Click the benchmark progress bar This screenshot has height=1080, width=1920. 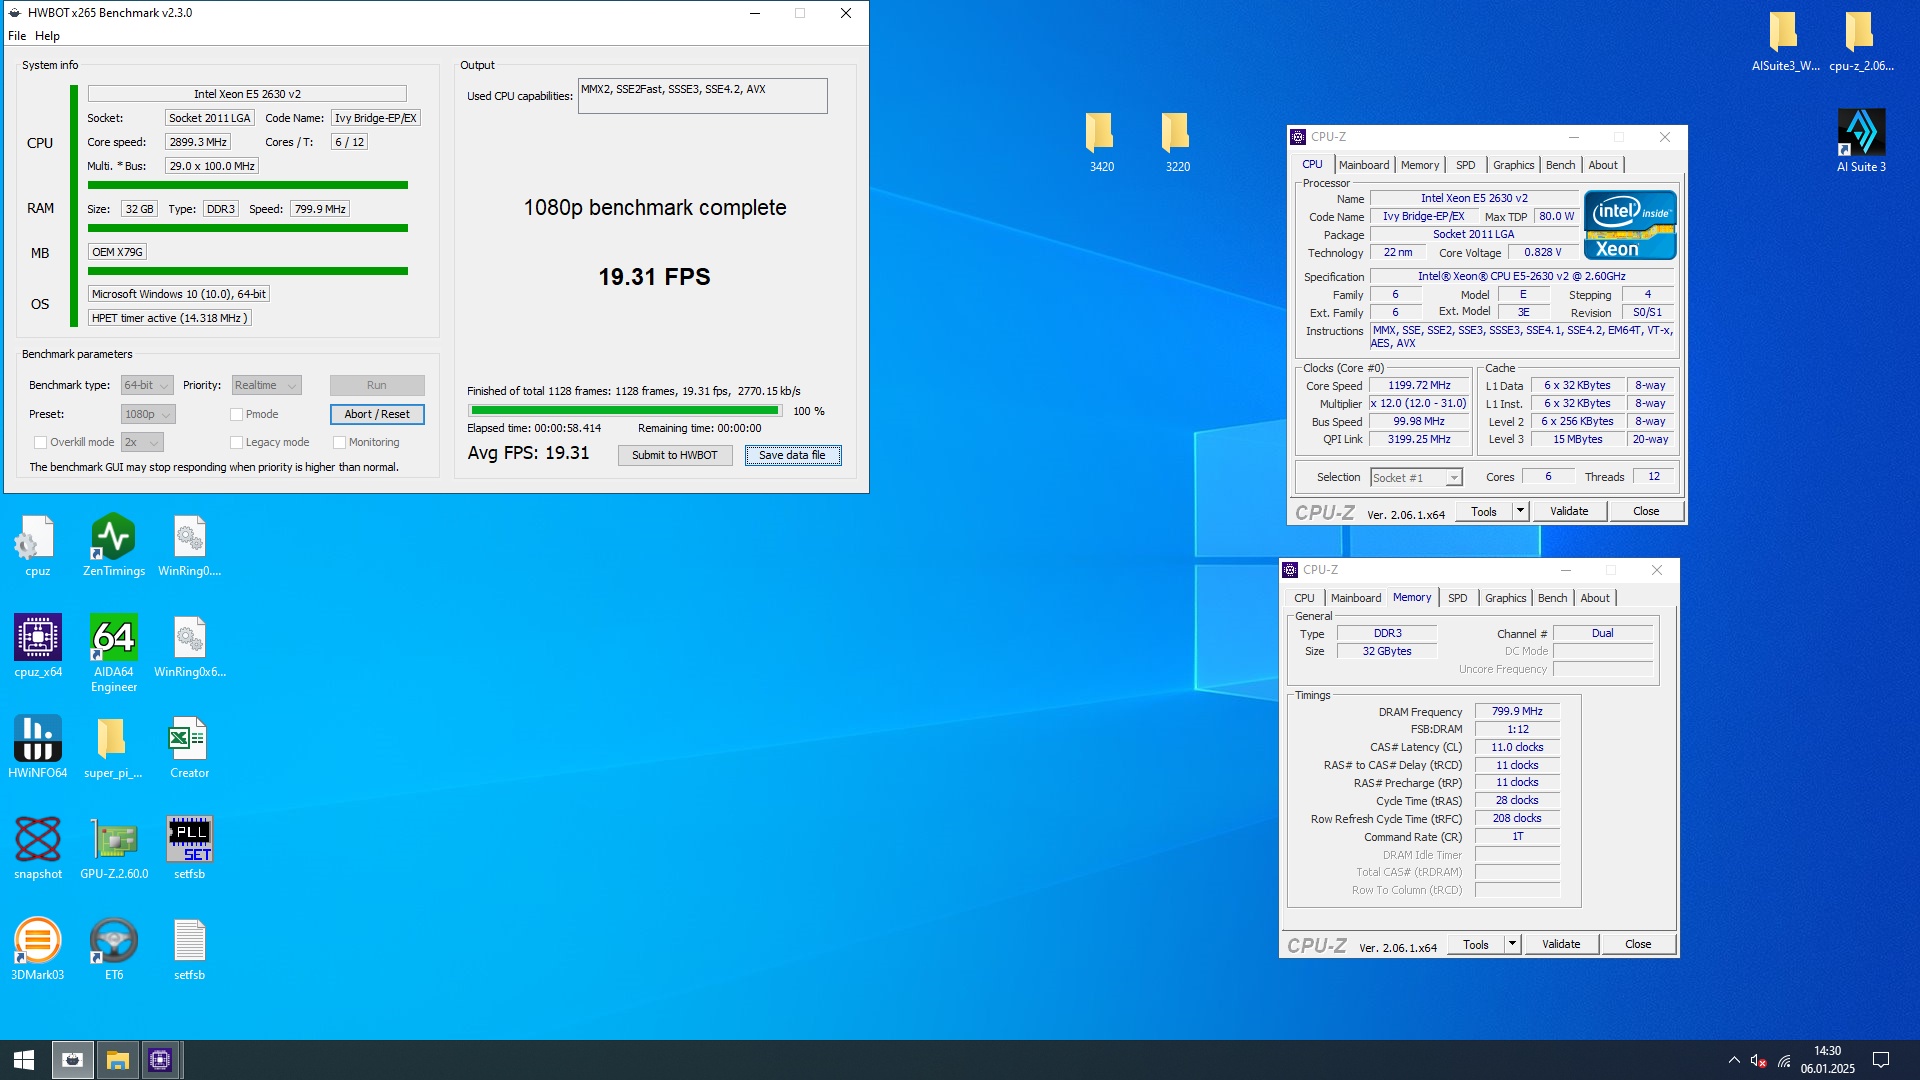[625, 411]
